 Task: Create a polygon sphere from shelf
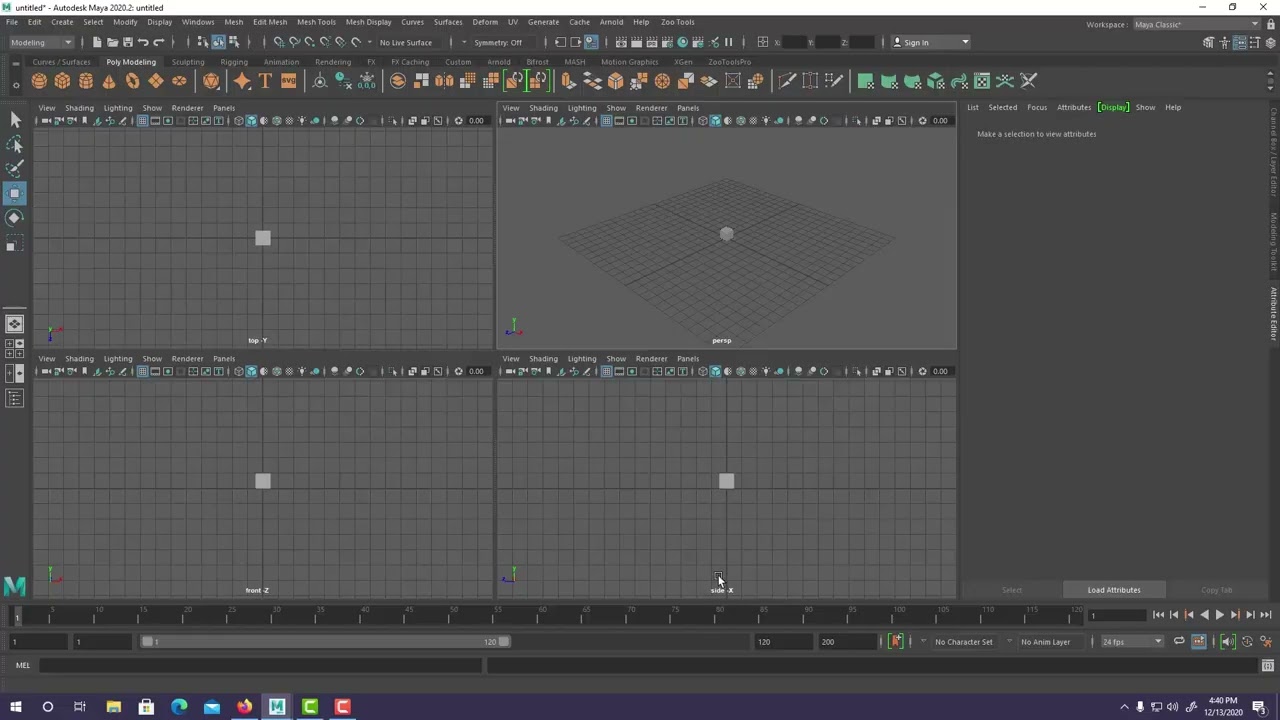click(x=39, y=81)
